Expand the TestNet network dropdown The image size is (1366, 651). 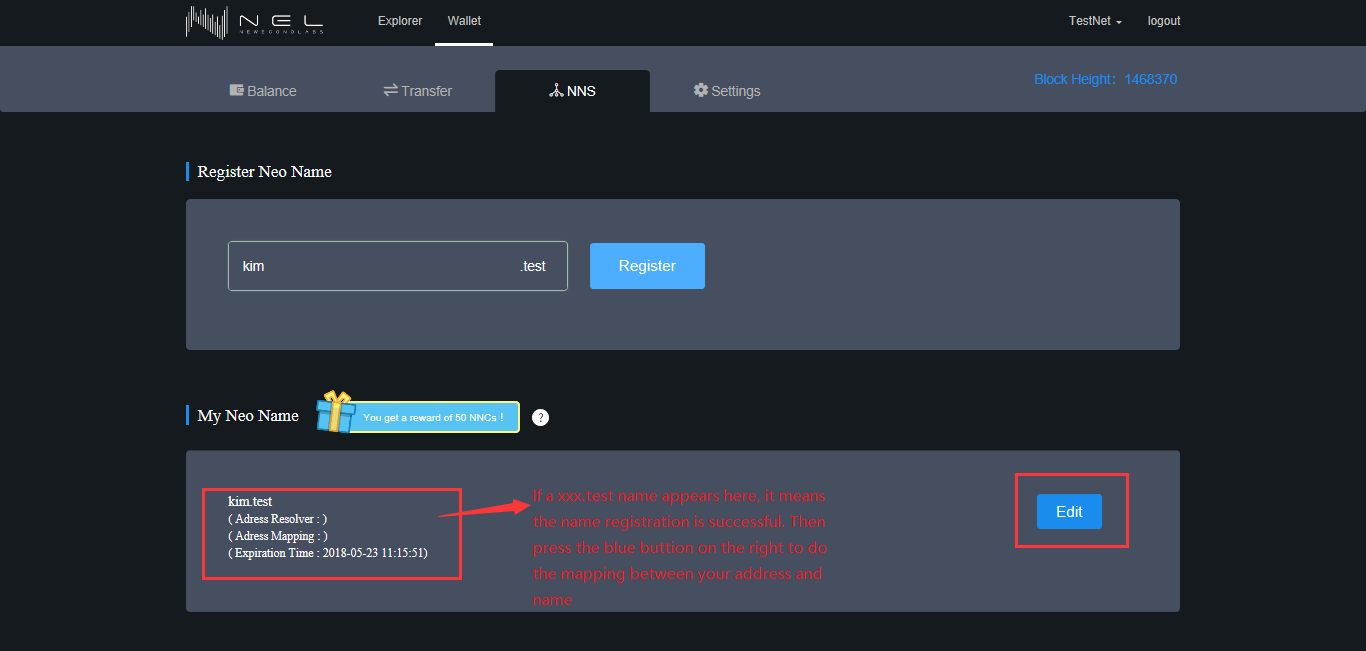pos(1095,21)
